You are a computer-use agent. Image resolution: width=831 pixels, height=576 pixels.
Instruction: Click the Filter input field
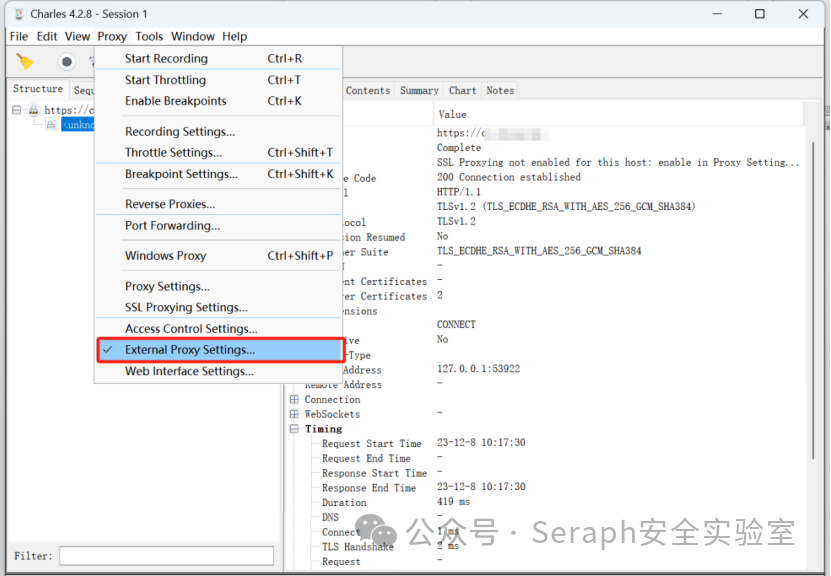166,556
